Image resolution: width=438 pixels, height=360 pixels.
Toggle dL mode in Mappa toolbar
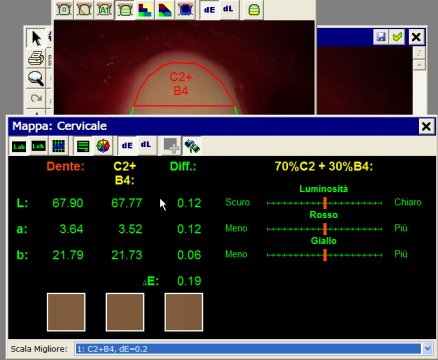tap(146, 145)
